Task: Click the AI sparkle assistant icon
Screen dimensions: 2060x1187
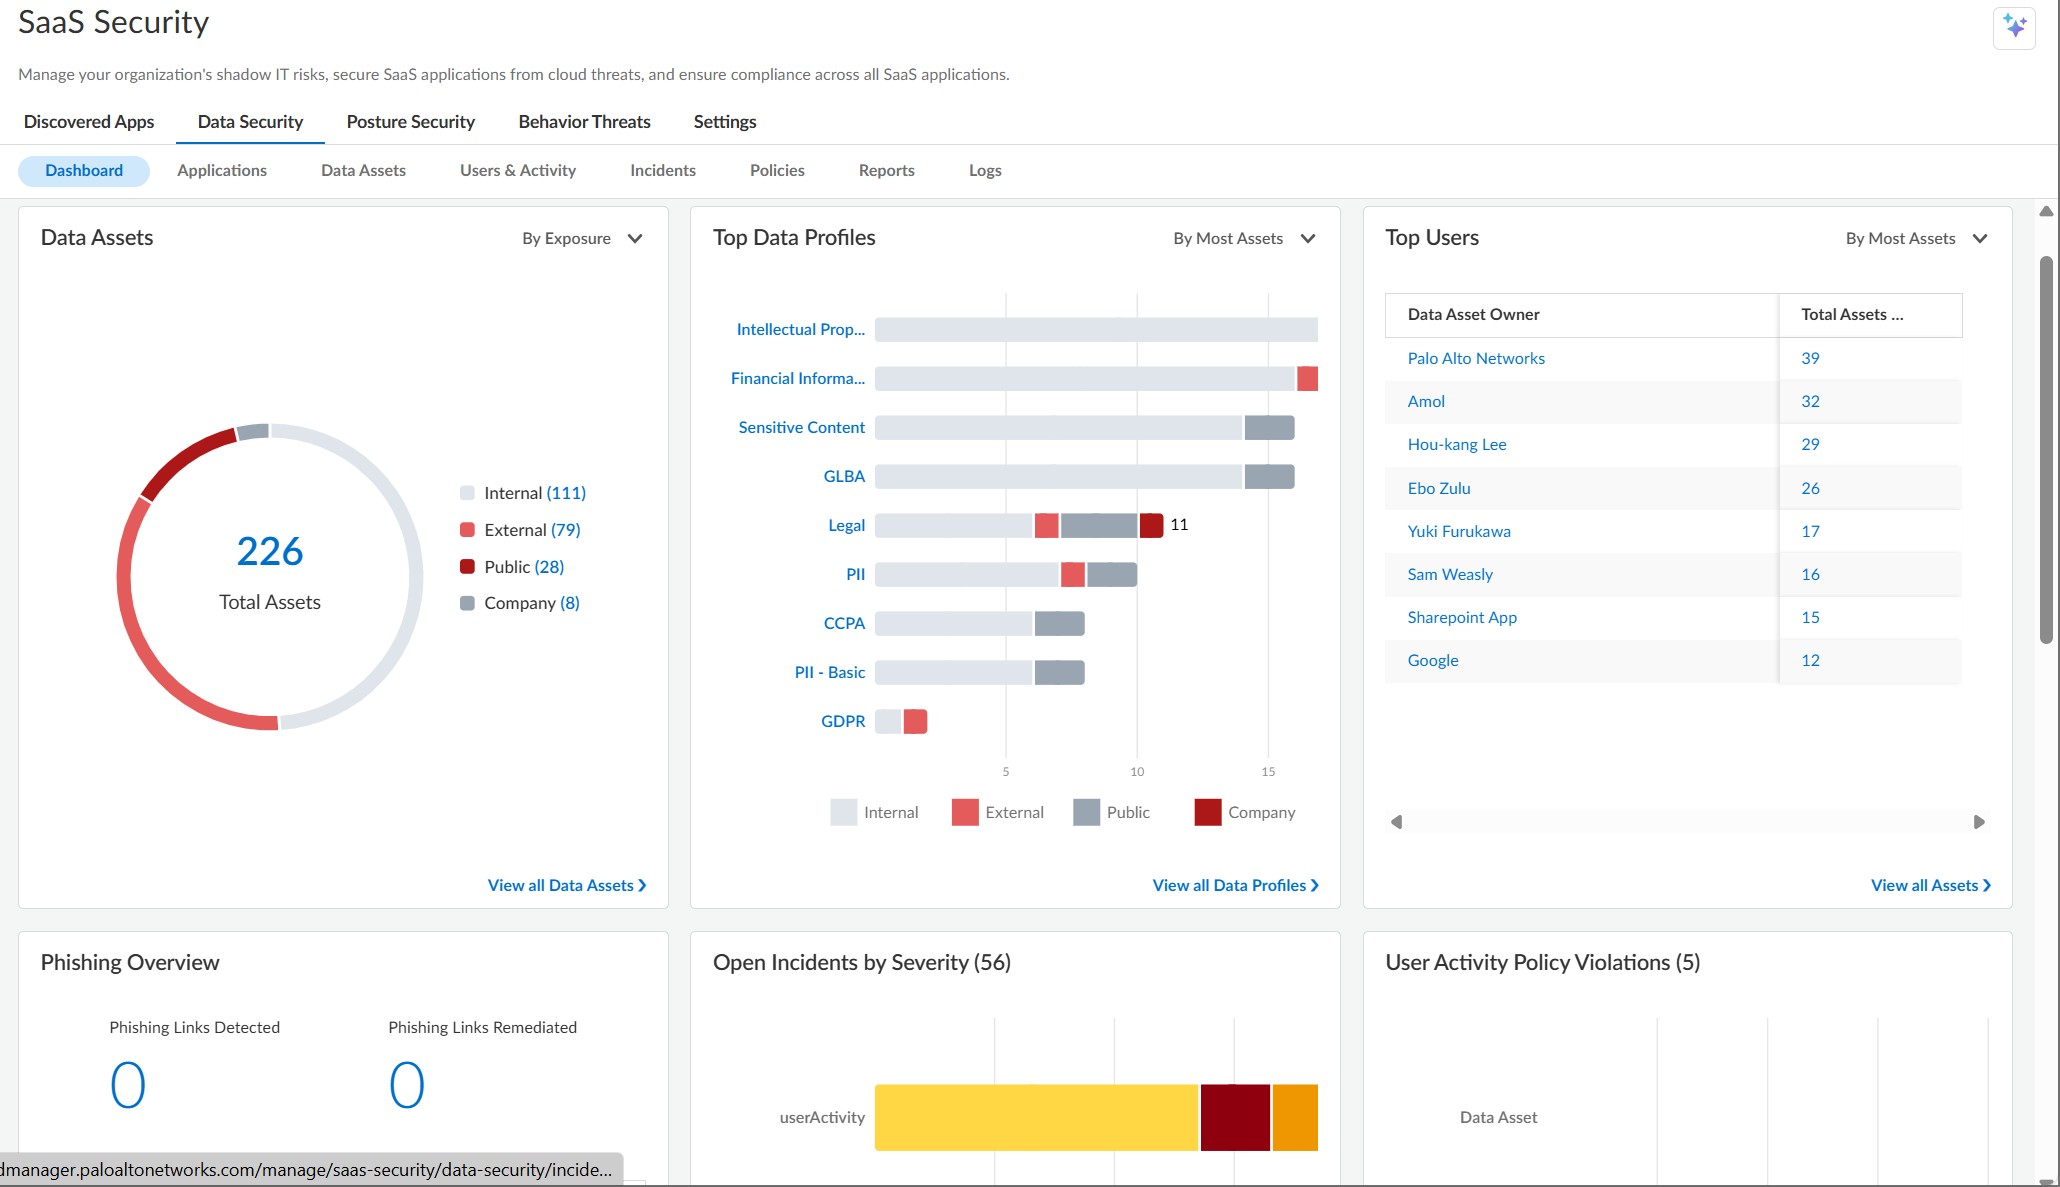Action: (2014, 26)
